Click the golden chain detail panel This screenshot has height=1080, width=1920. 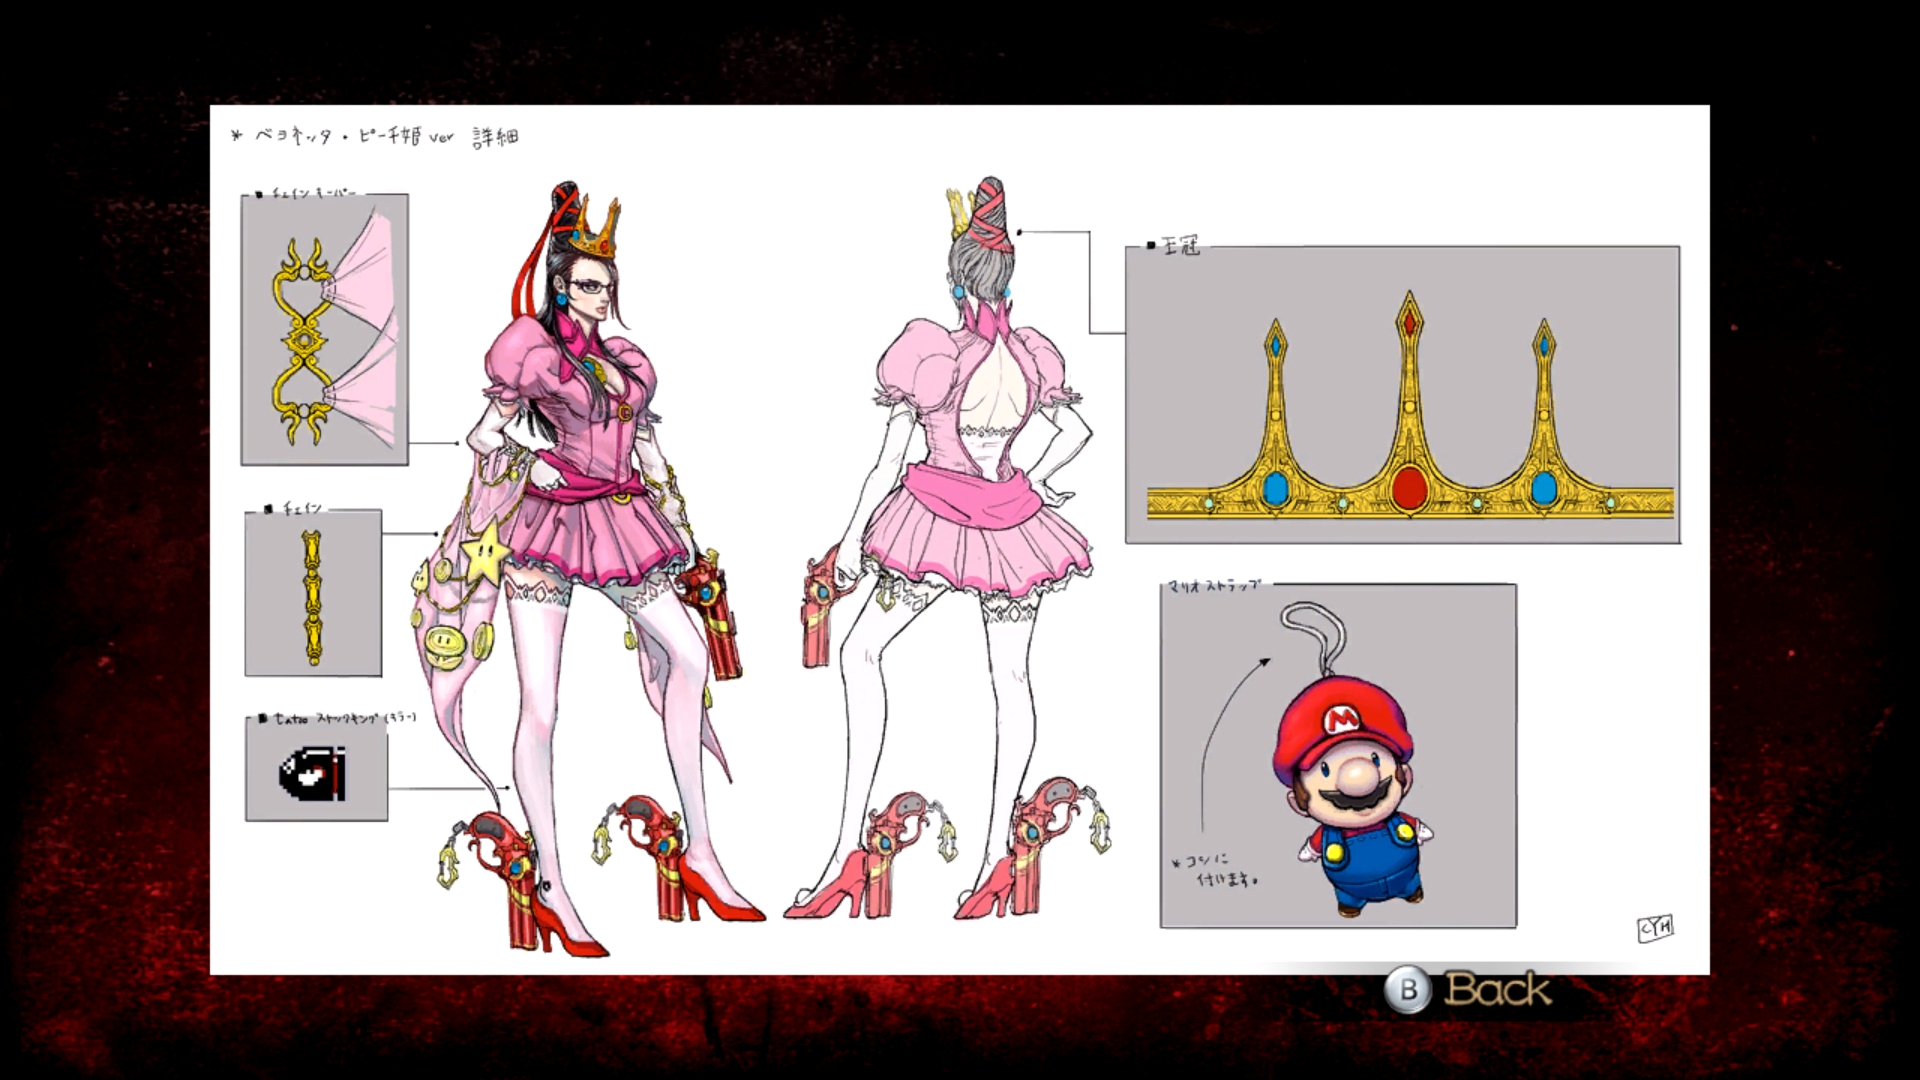pyautogui.click(x=313, y=595)
